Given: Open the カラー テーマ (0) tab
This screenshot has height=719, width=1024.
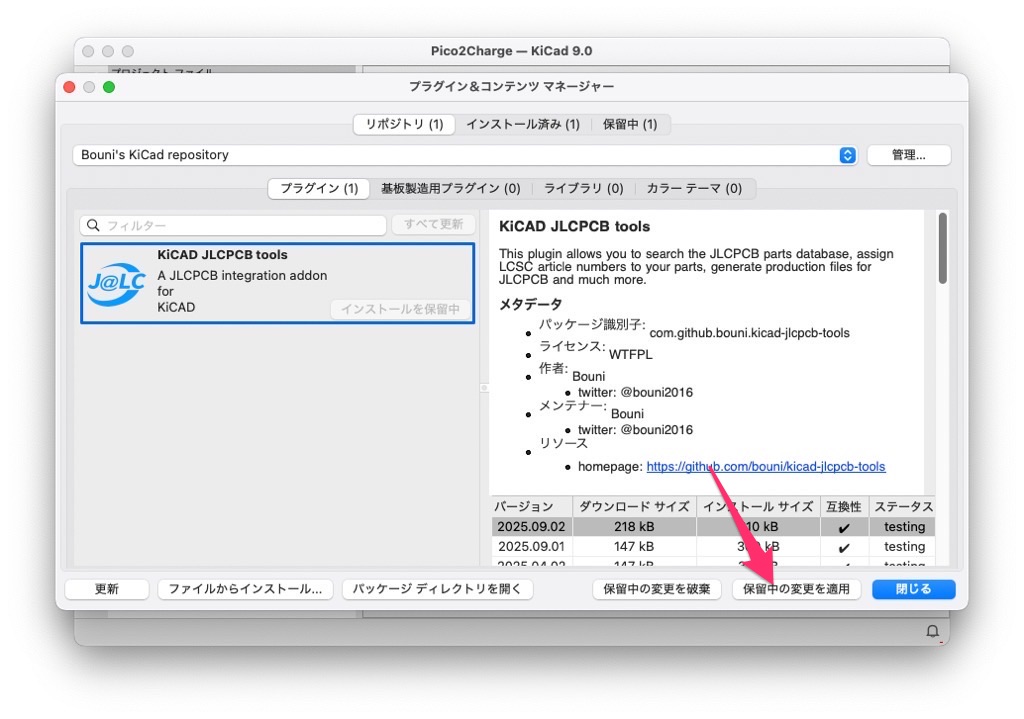Looking at the screenshot, I should pos(694,188).
